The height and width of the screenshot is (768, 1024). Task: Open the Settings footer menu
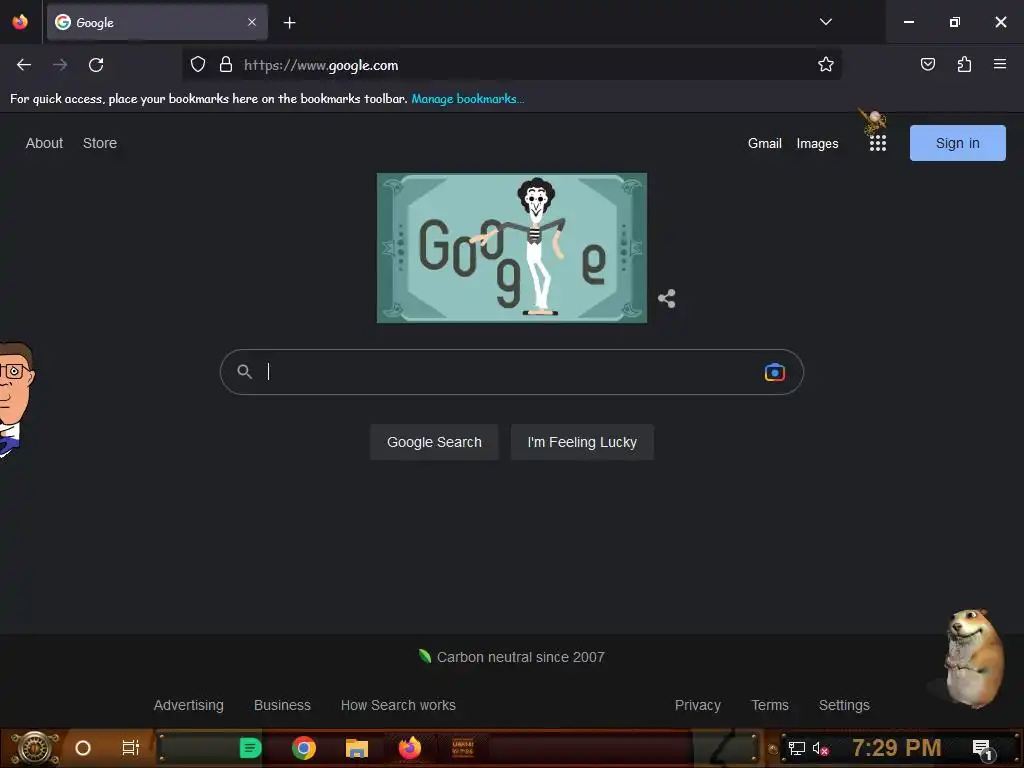(x=844, y=705)
